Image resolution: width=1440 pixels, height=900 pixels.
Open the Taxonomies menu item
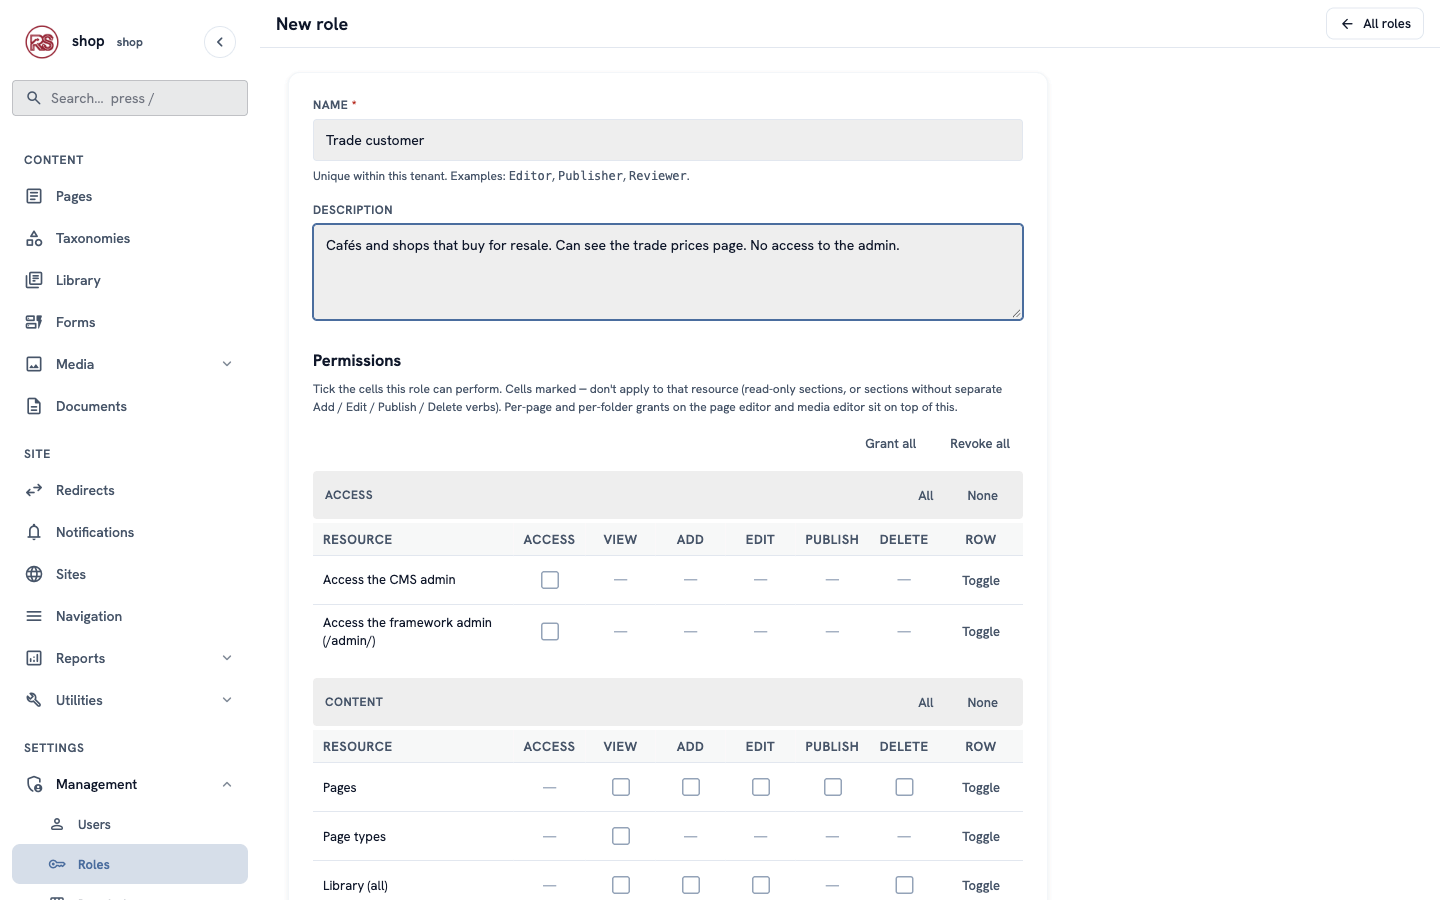[130, 238]
